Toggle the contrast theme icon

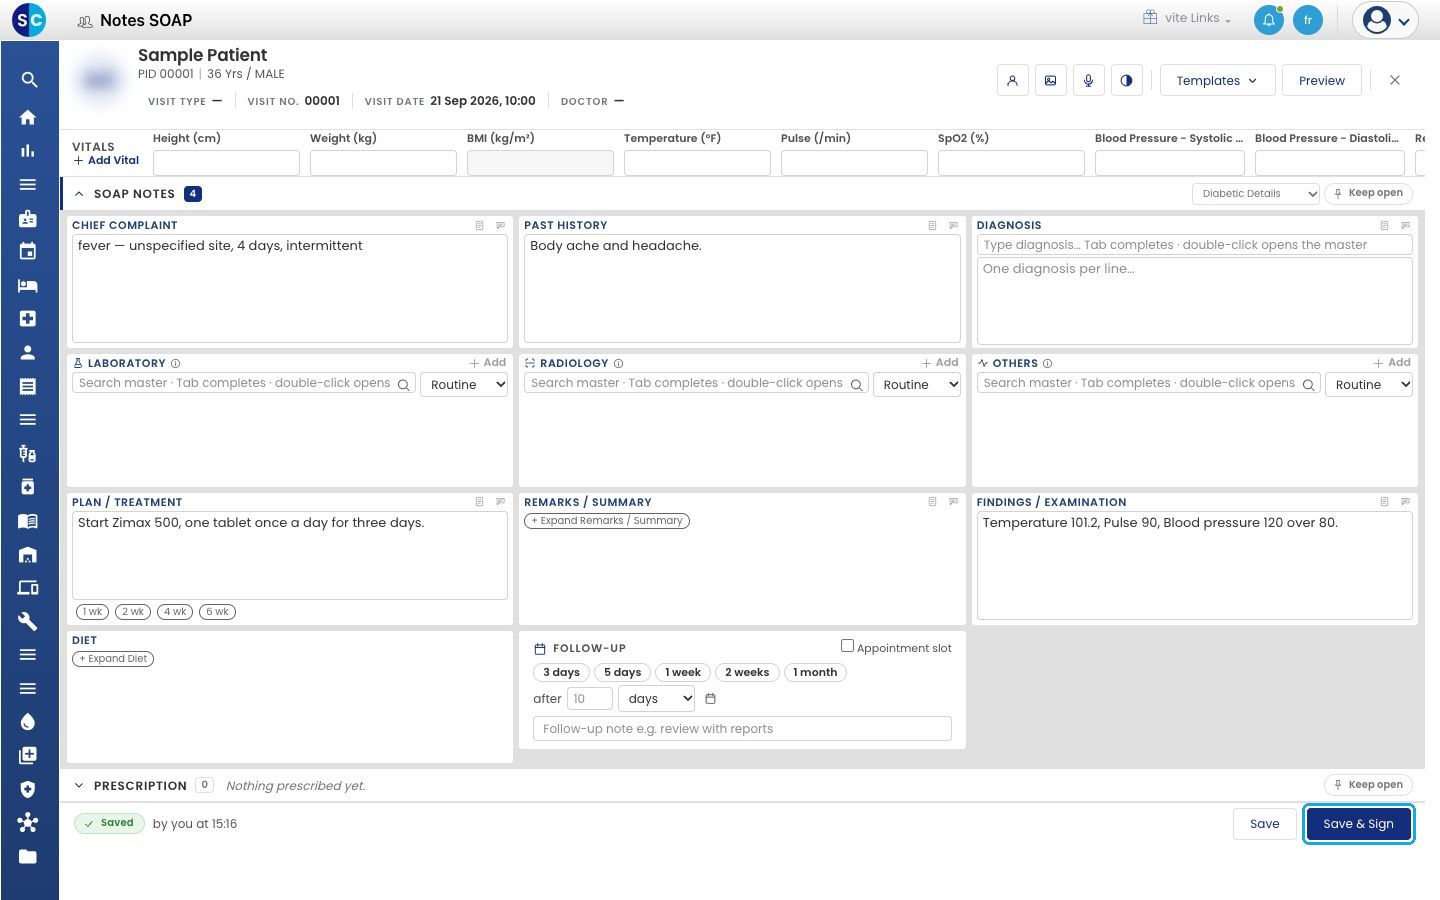1127,81
